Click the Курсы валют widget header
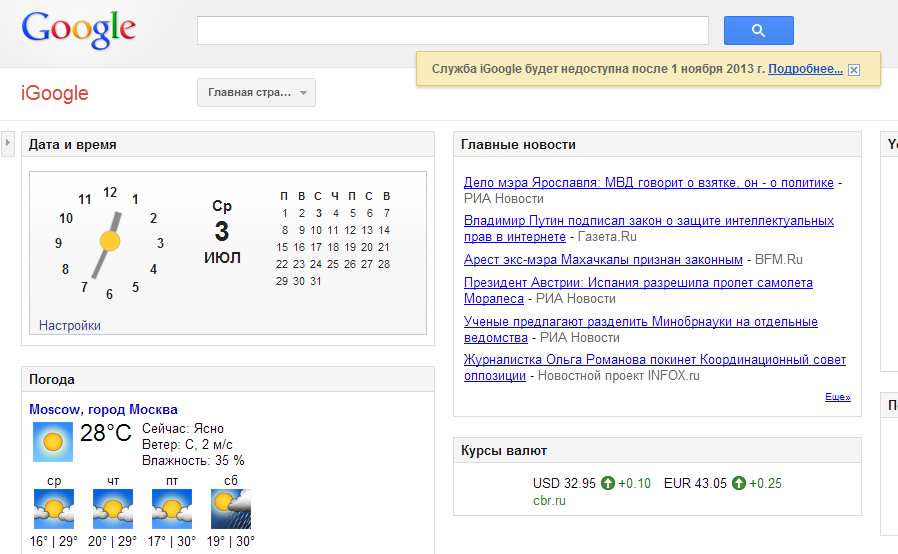The image size is (898, 554). coord(657,450)
